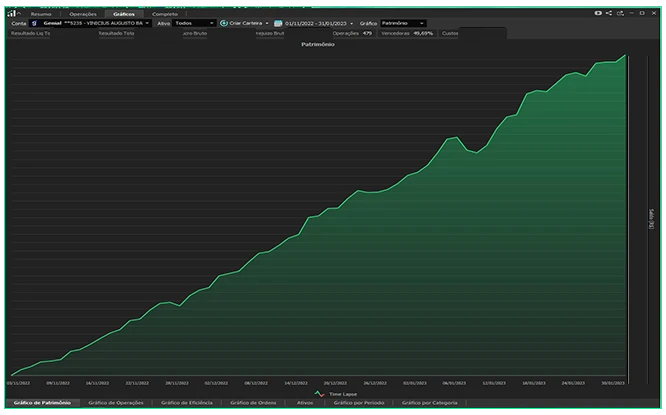The height and width of the screenshot is (415, 666).
Task: Open the calendar icon for date range
Action: [278, 23]
